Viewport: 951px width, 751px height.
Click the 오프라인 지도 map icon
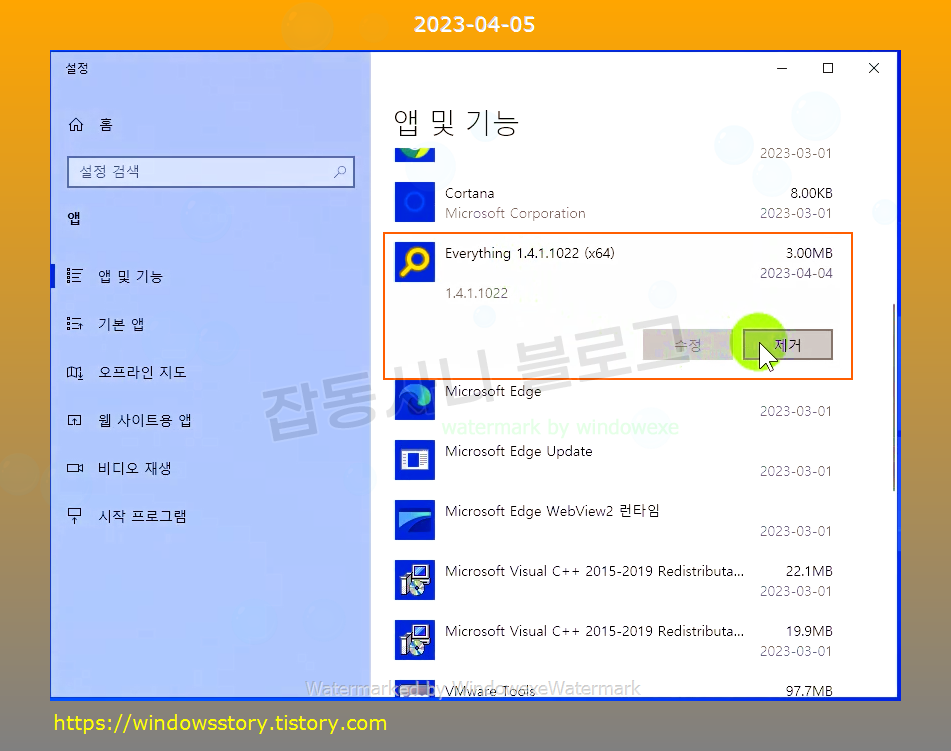coord(74,372)
